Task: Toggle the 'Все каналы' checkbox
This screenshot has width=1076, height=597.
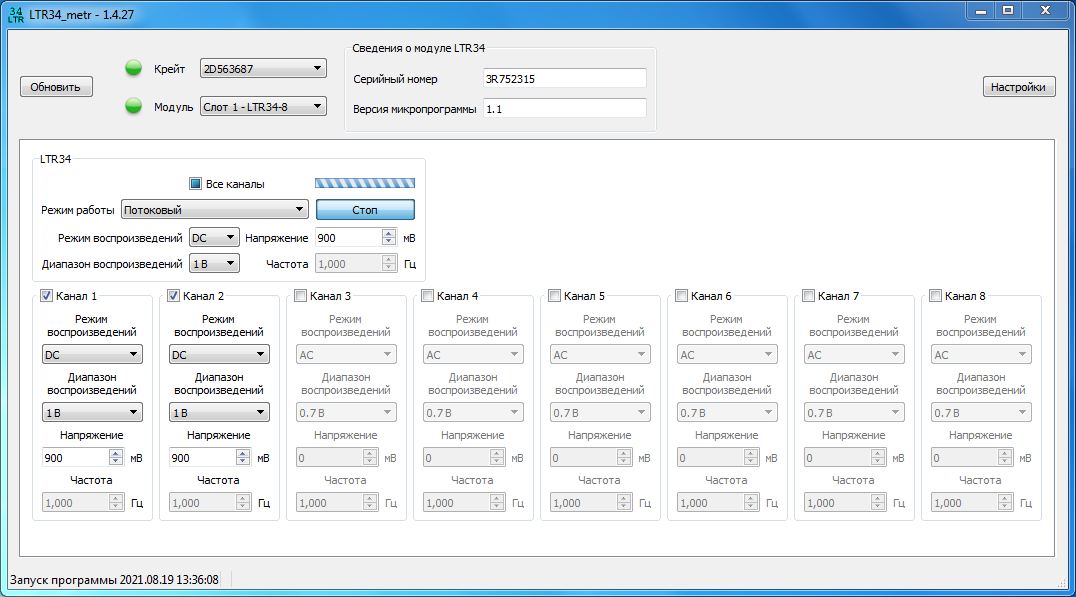Action: [195, 183]
